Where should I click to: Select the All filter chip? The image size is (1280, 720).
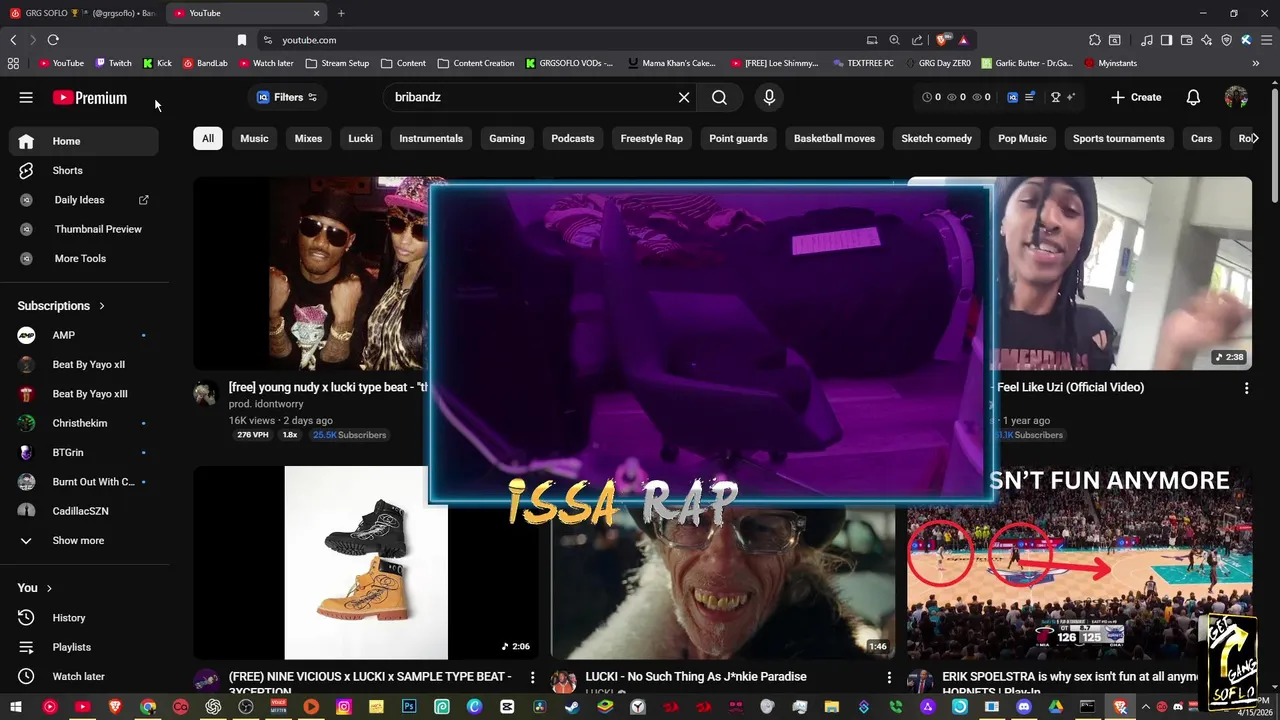[208, 138]
